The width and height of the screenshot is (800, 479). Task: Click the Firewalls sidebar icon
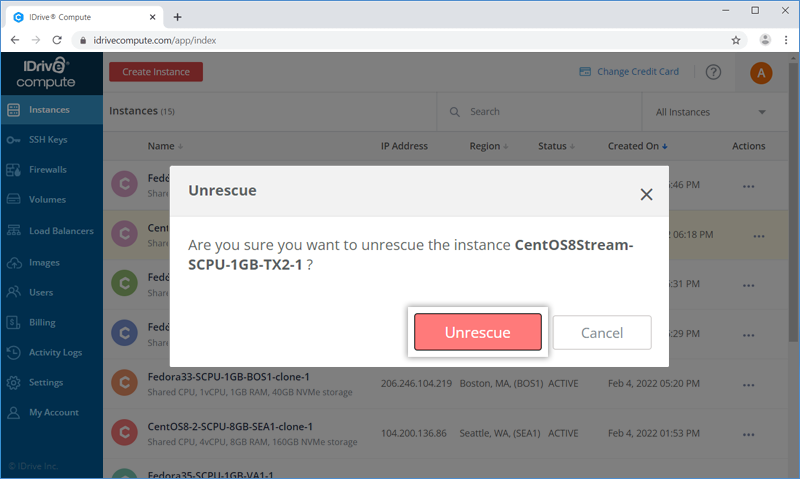(x=14, y=170)
